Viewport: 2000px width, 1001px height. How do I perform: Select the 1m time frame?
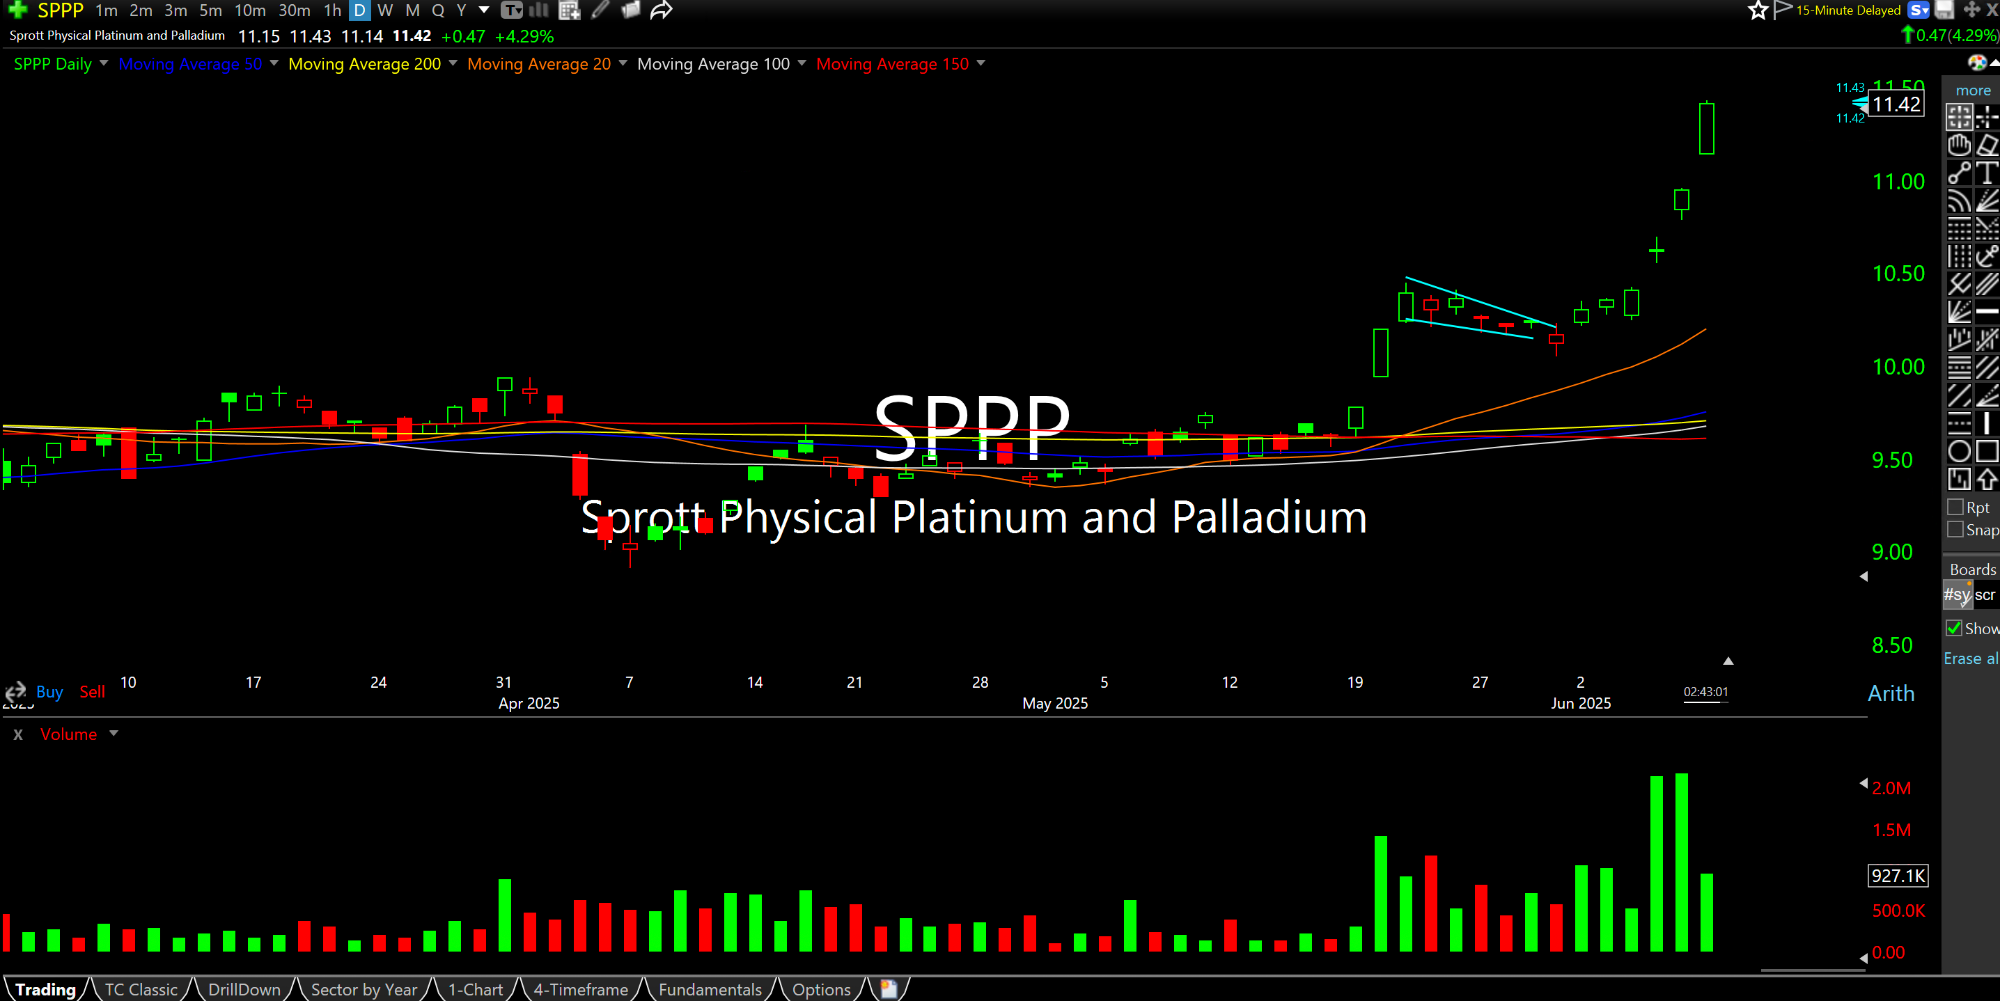(x=107, y=10)
